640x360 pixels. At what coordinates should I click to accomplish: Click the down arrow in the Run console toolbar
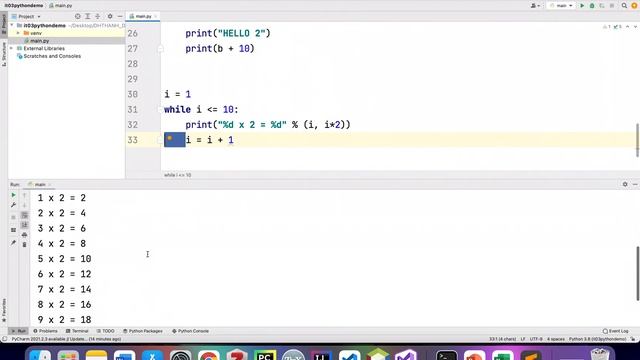point(24,205)
